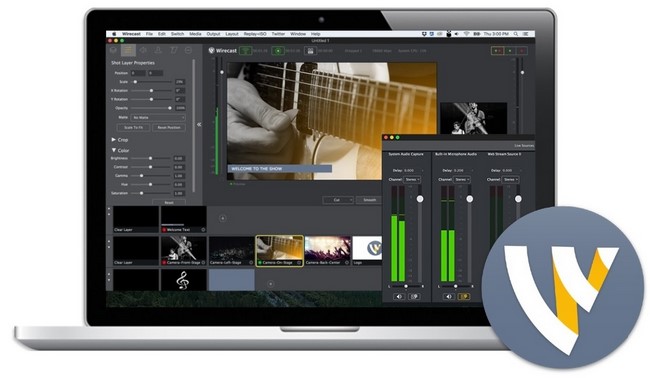Mute Built-in Microphone Audio speaker button
The image size is (650, 378).
pos(449,296)
